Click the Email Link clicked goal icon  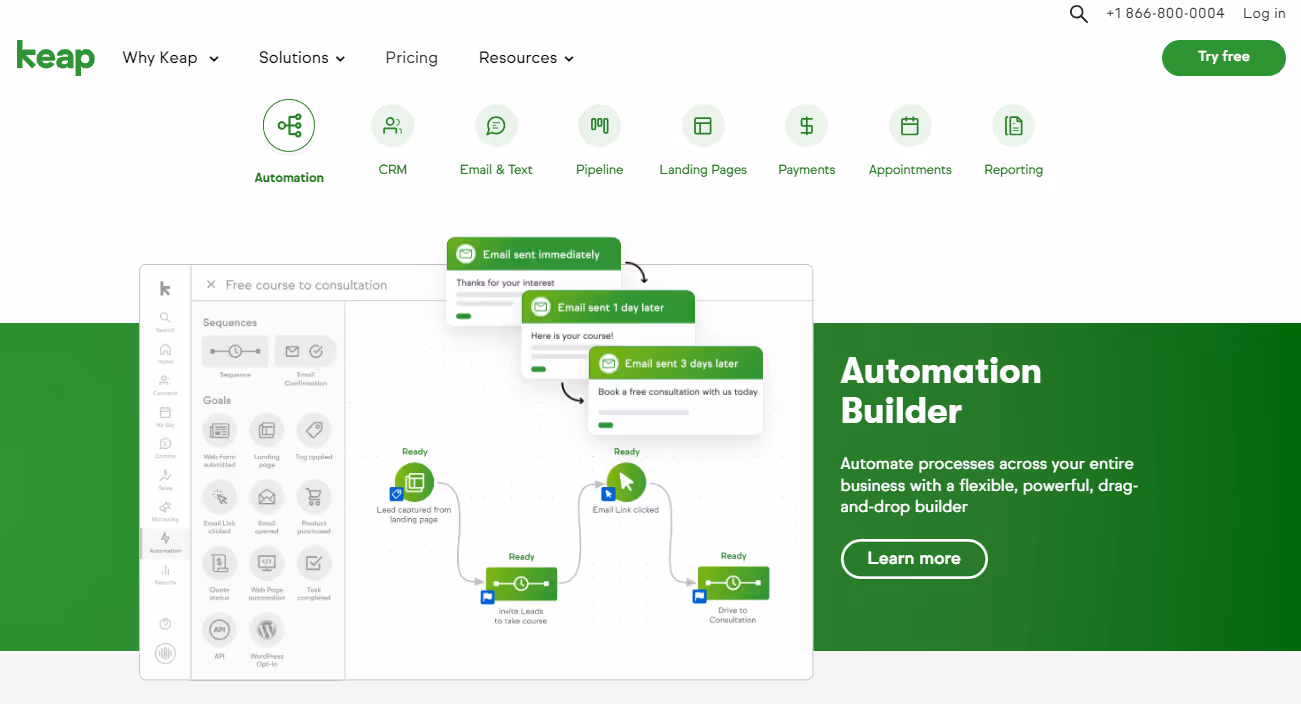pyautogui.click(x=220, y=497)
